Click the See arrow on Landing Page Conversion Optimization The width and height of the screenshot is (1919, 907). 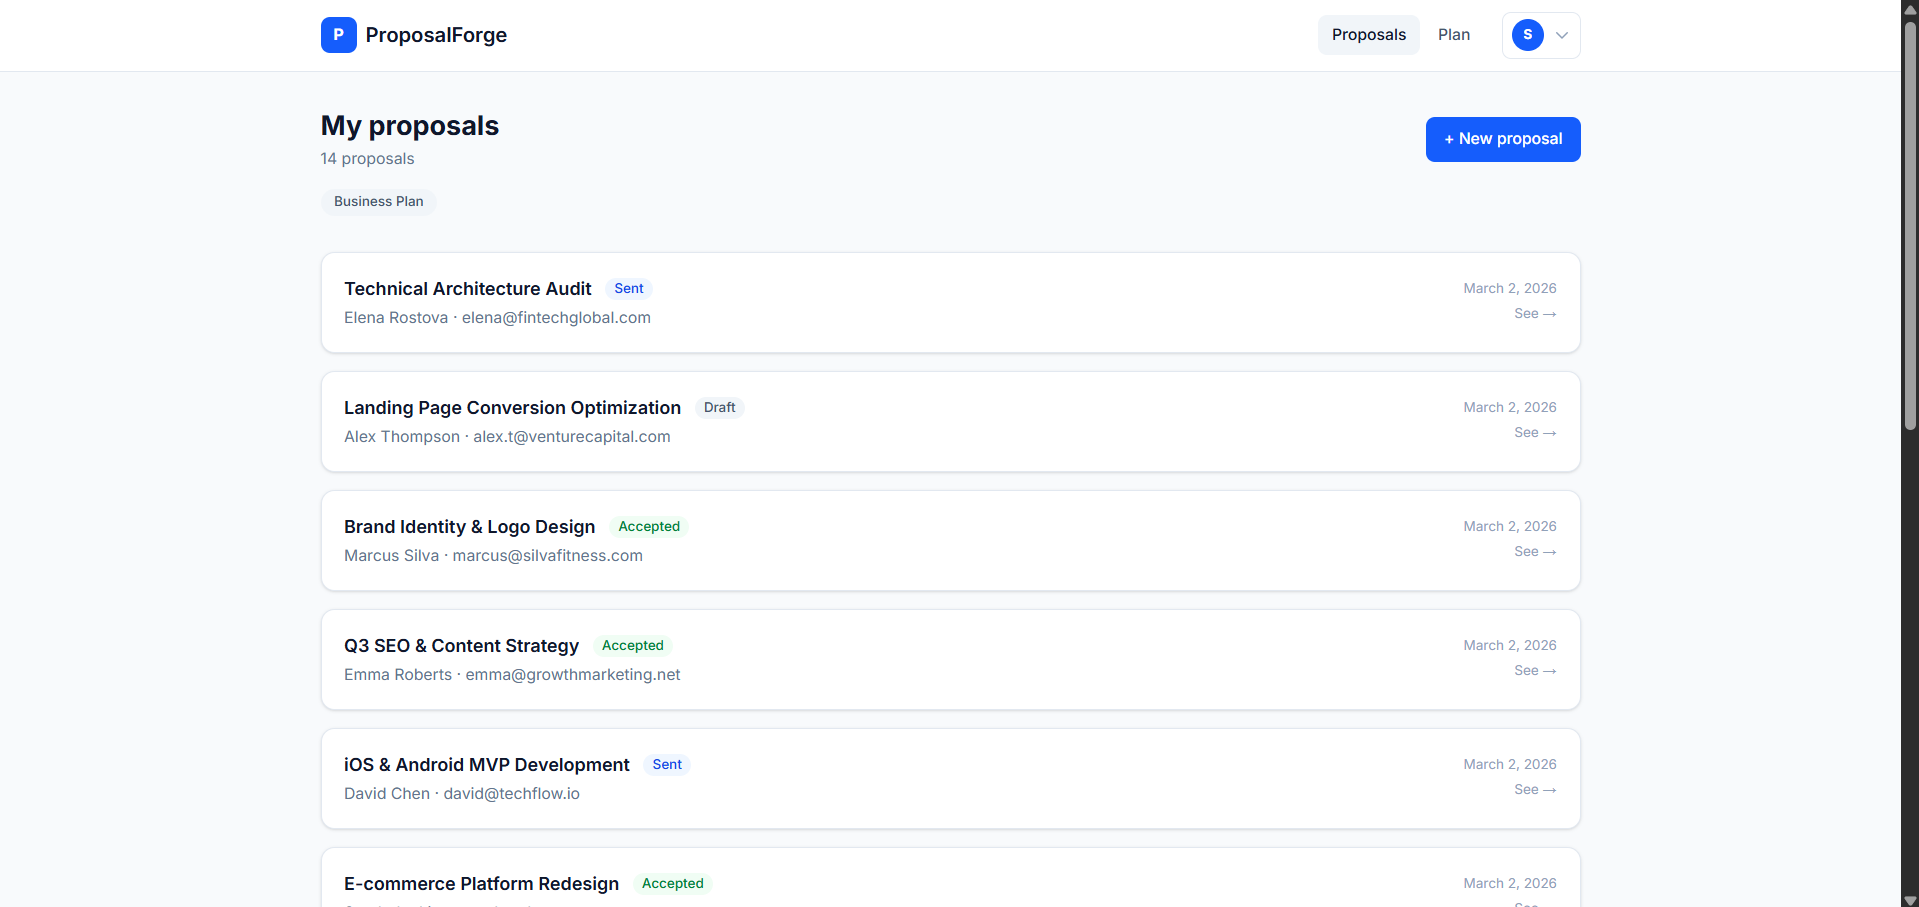click(1534, 432)
